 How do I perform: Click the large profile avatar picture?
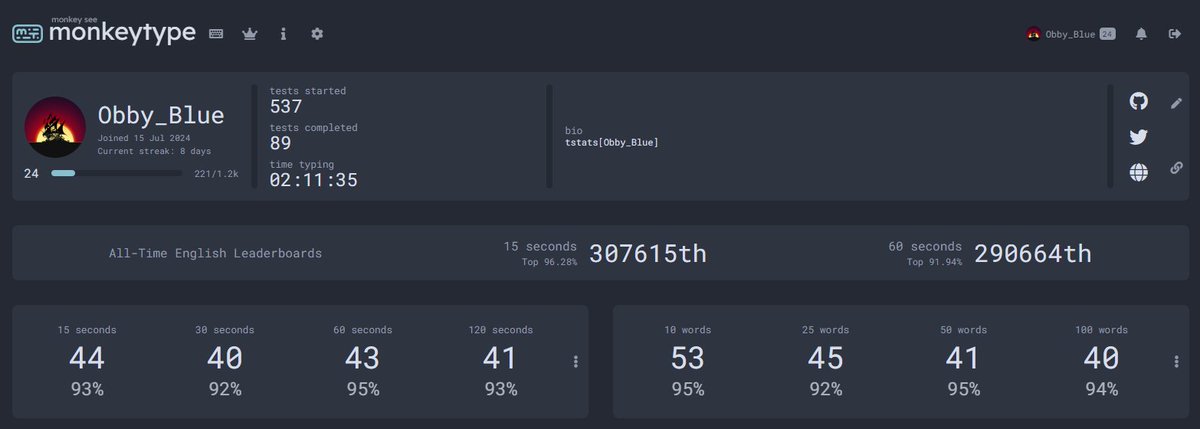click(54, 127)
